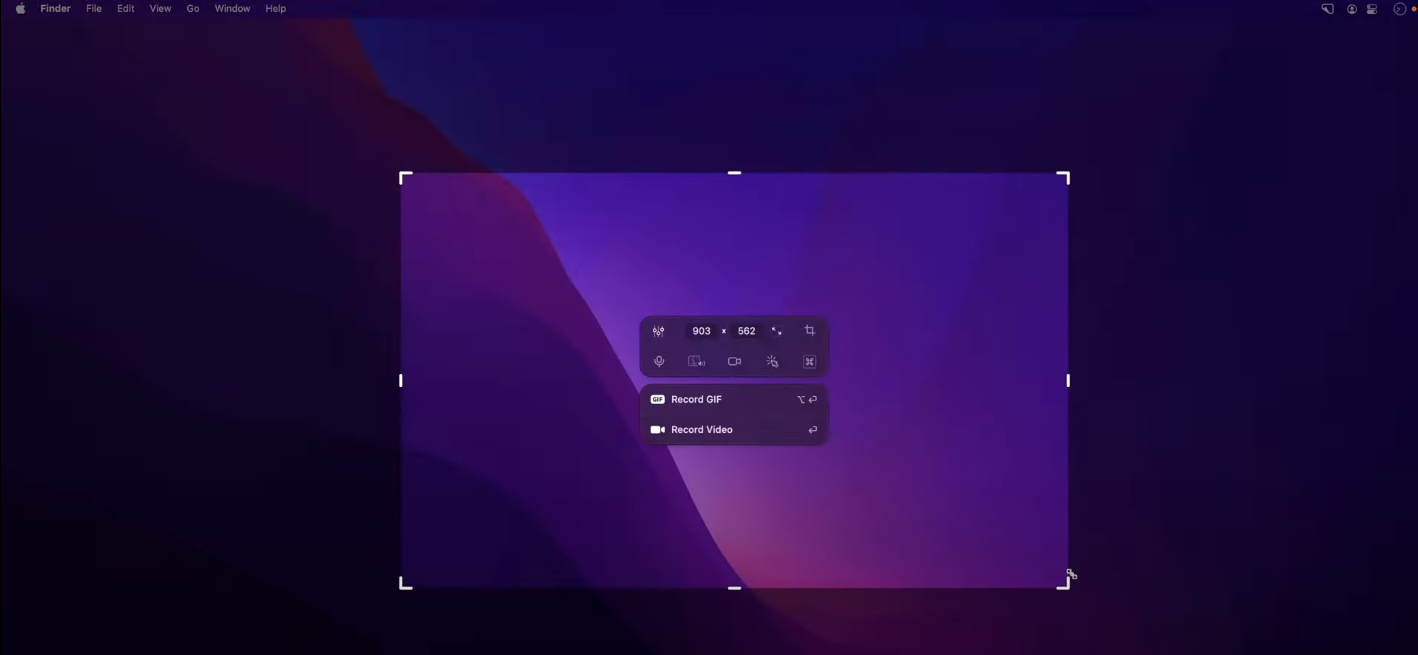Viewport: 1418px width, 655px height.
Task: Toggle mouse click highlighting
Action: (x=772, y=362)
